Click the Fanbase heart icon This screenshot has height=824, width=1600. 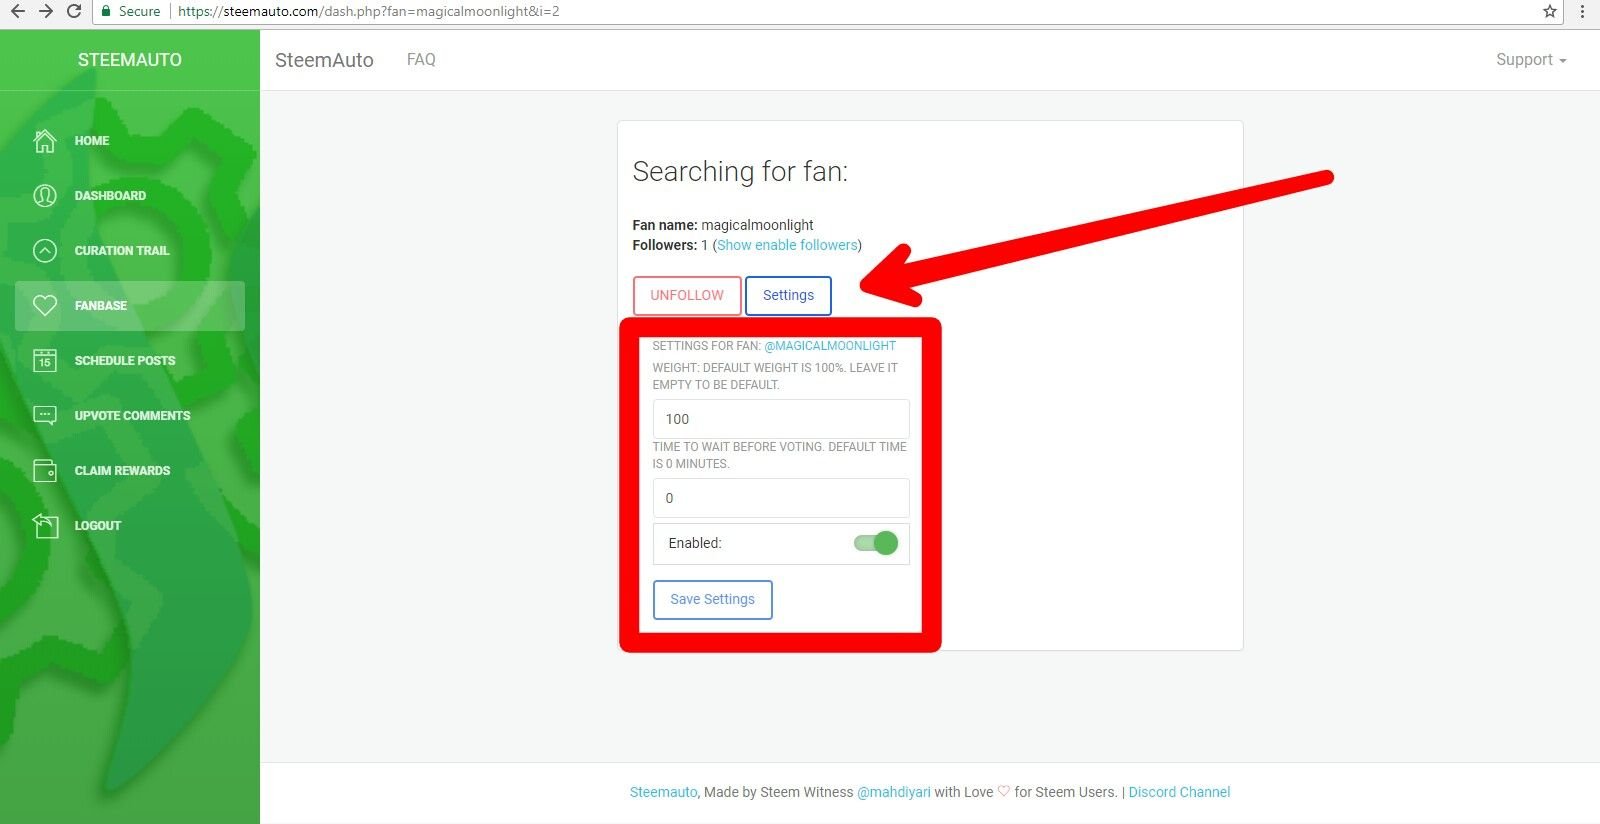tap(45, 306)
